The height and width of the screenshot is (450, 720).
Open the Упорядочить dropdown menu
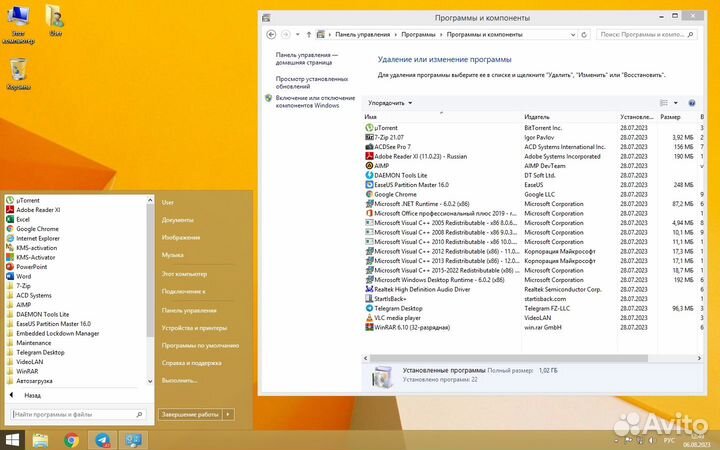(390, 103)
